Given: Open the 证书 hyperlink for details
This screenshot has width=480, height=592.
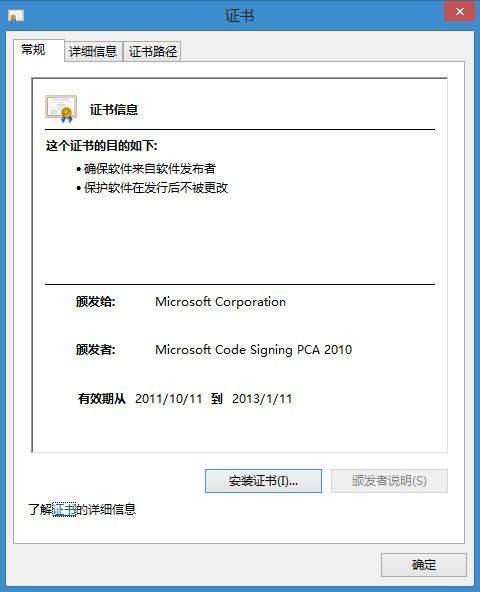Looking at the screenshot, I should pos(64,510).
